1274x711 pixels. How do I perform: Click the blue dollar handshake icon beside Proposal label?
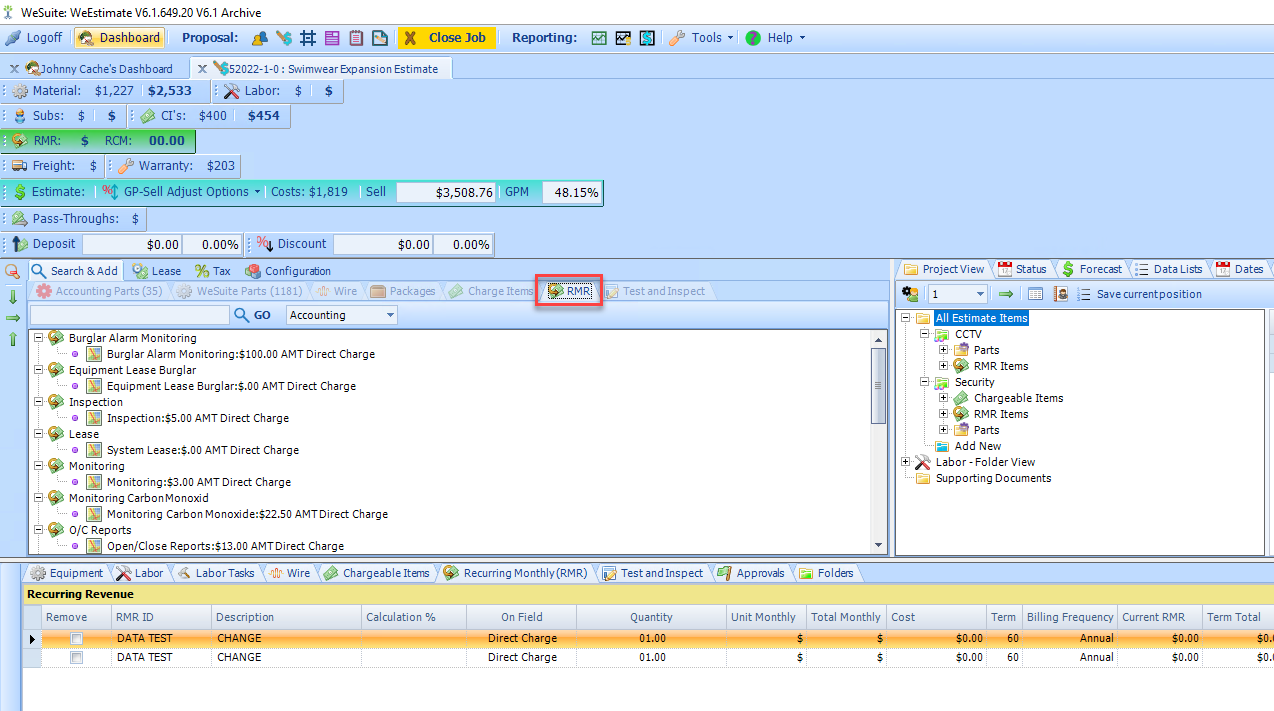tap(284, 38)
